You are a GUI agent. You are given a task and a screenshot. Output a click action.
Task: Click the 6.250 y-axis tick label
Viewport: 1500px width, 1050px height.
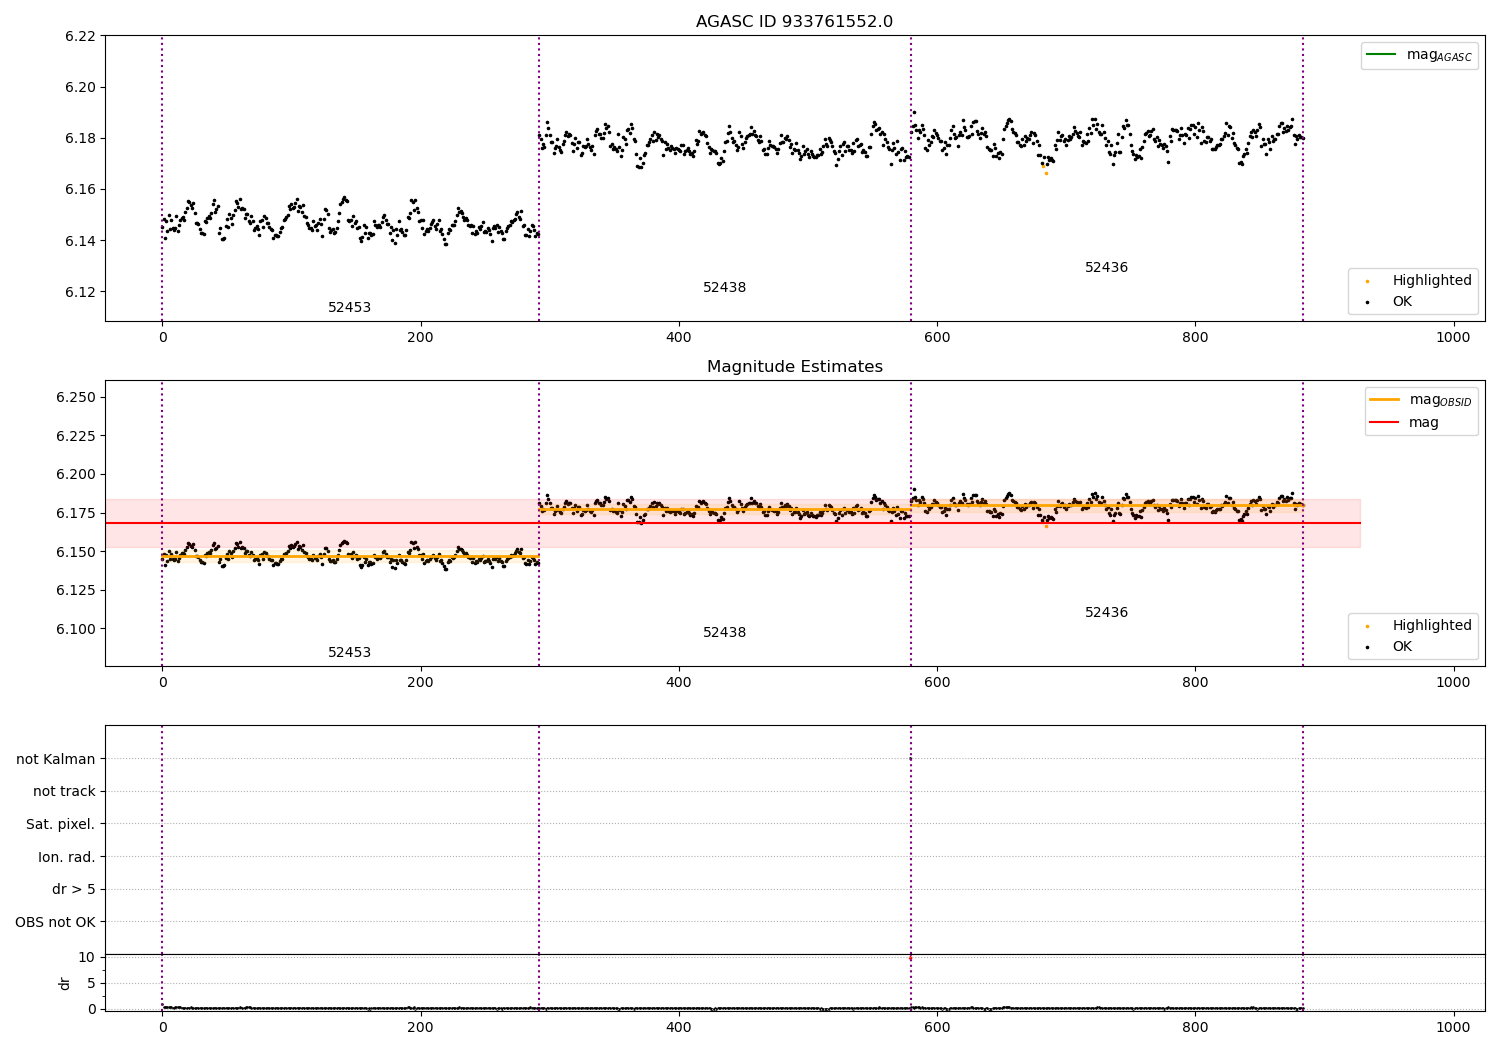pyautogui.click(x=76, y=398)
